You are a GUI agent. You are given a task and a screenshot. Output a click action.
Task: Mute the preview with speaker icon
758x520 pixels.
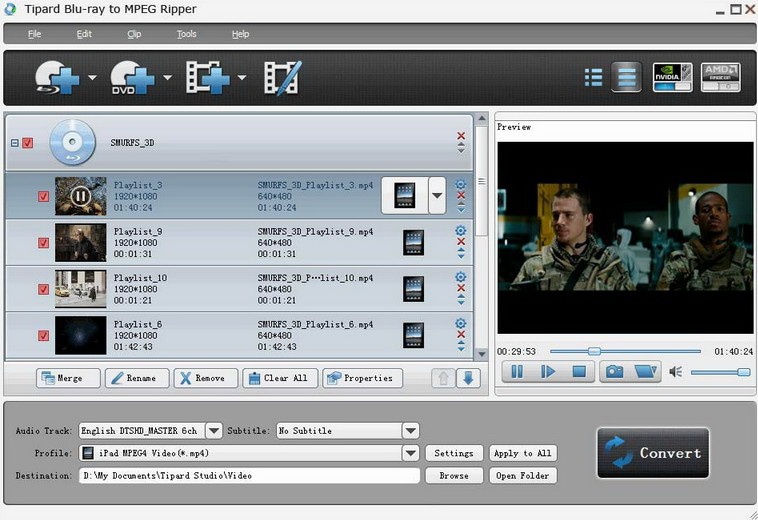676,372
